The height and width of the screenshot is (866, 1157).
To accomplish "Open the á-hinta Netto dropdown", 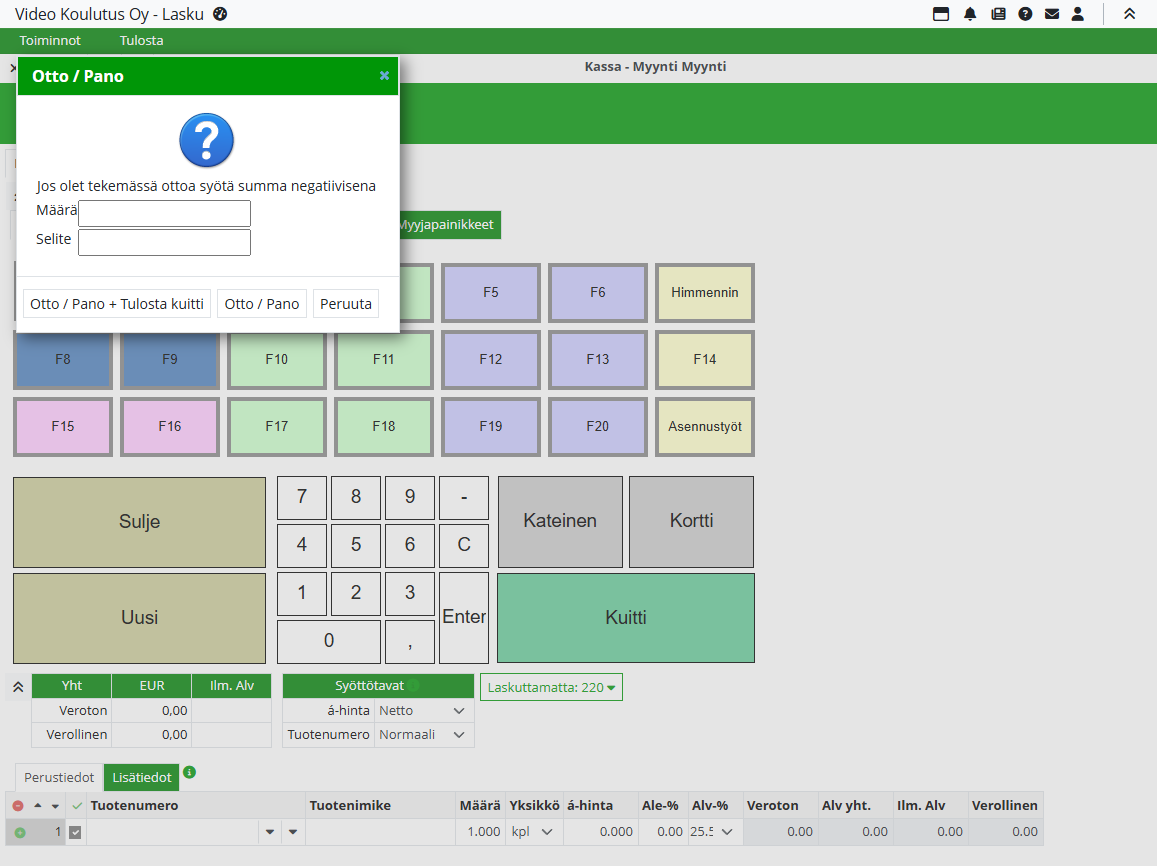I will [x=423, y=711].
